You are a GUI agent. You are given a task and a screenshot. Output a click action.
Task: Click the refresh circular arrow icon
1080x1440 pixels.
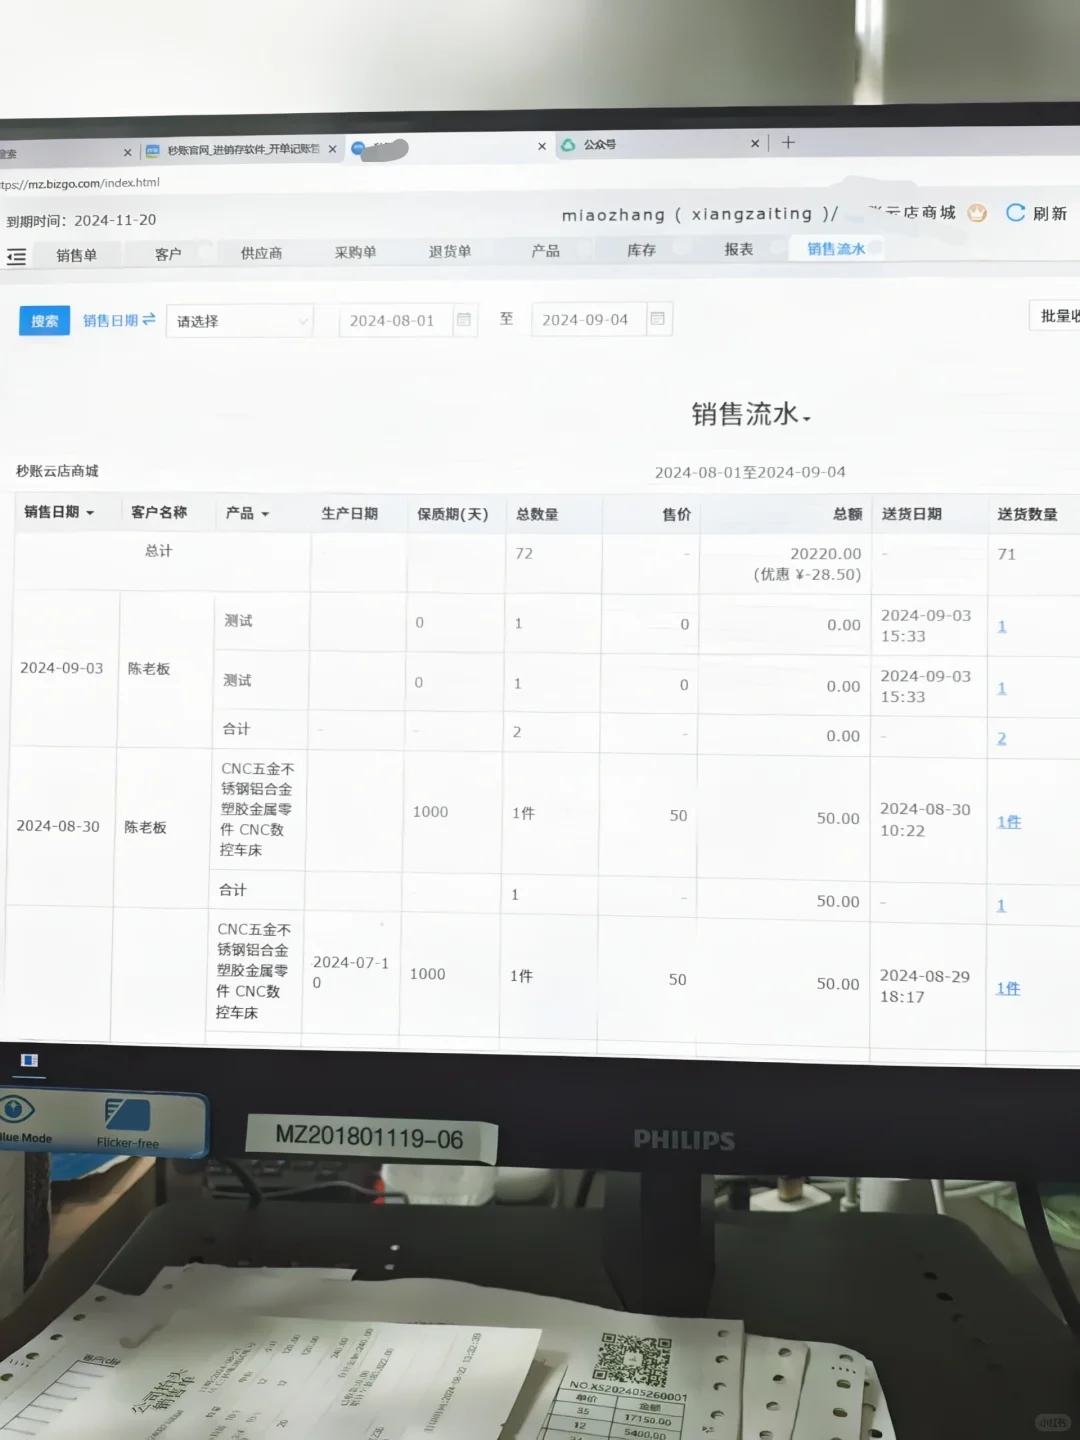click(1015, 212)
